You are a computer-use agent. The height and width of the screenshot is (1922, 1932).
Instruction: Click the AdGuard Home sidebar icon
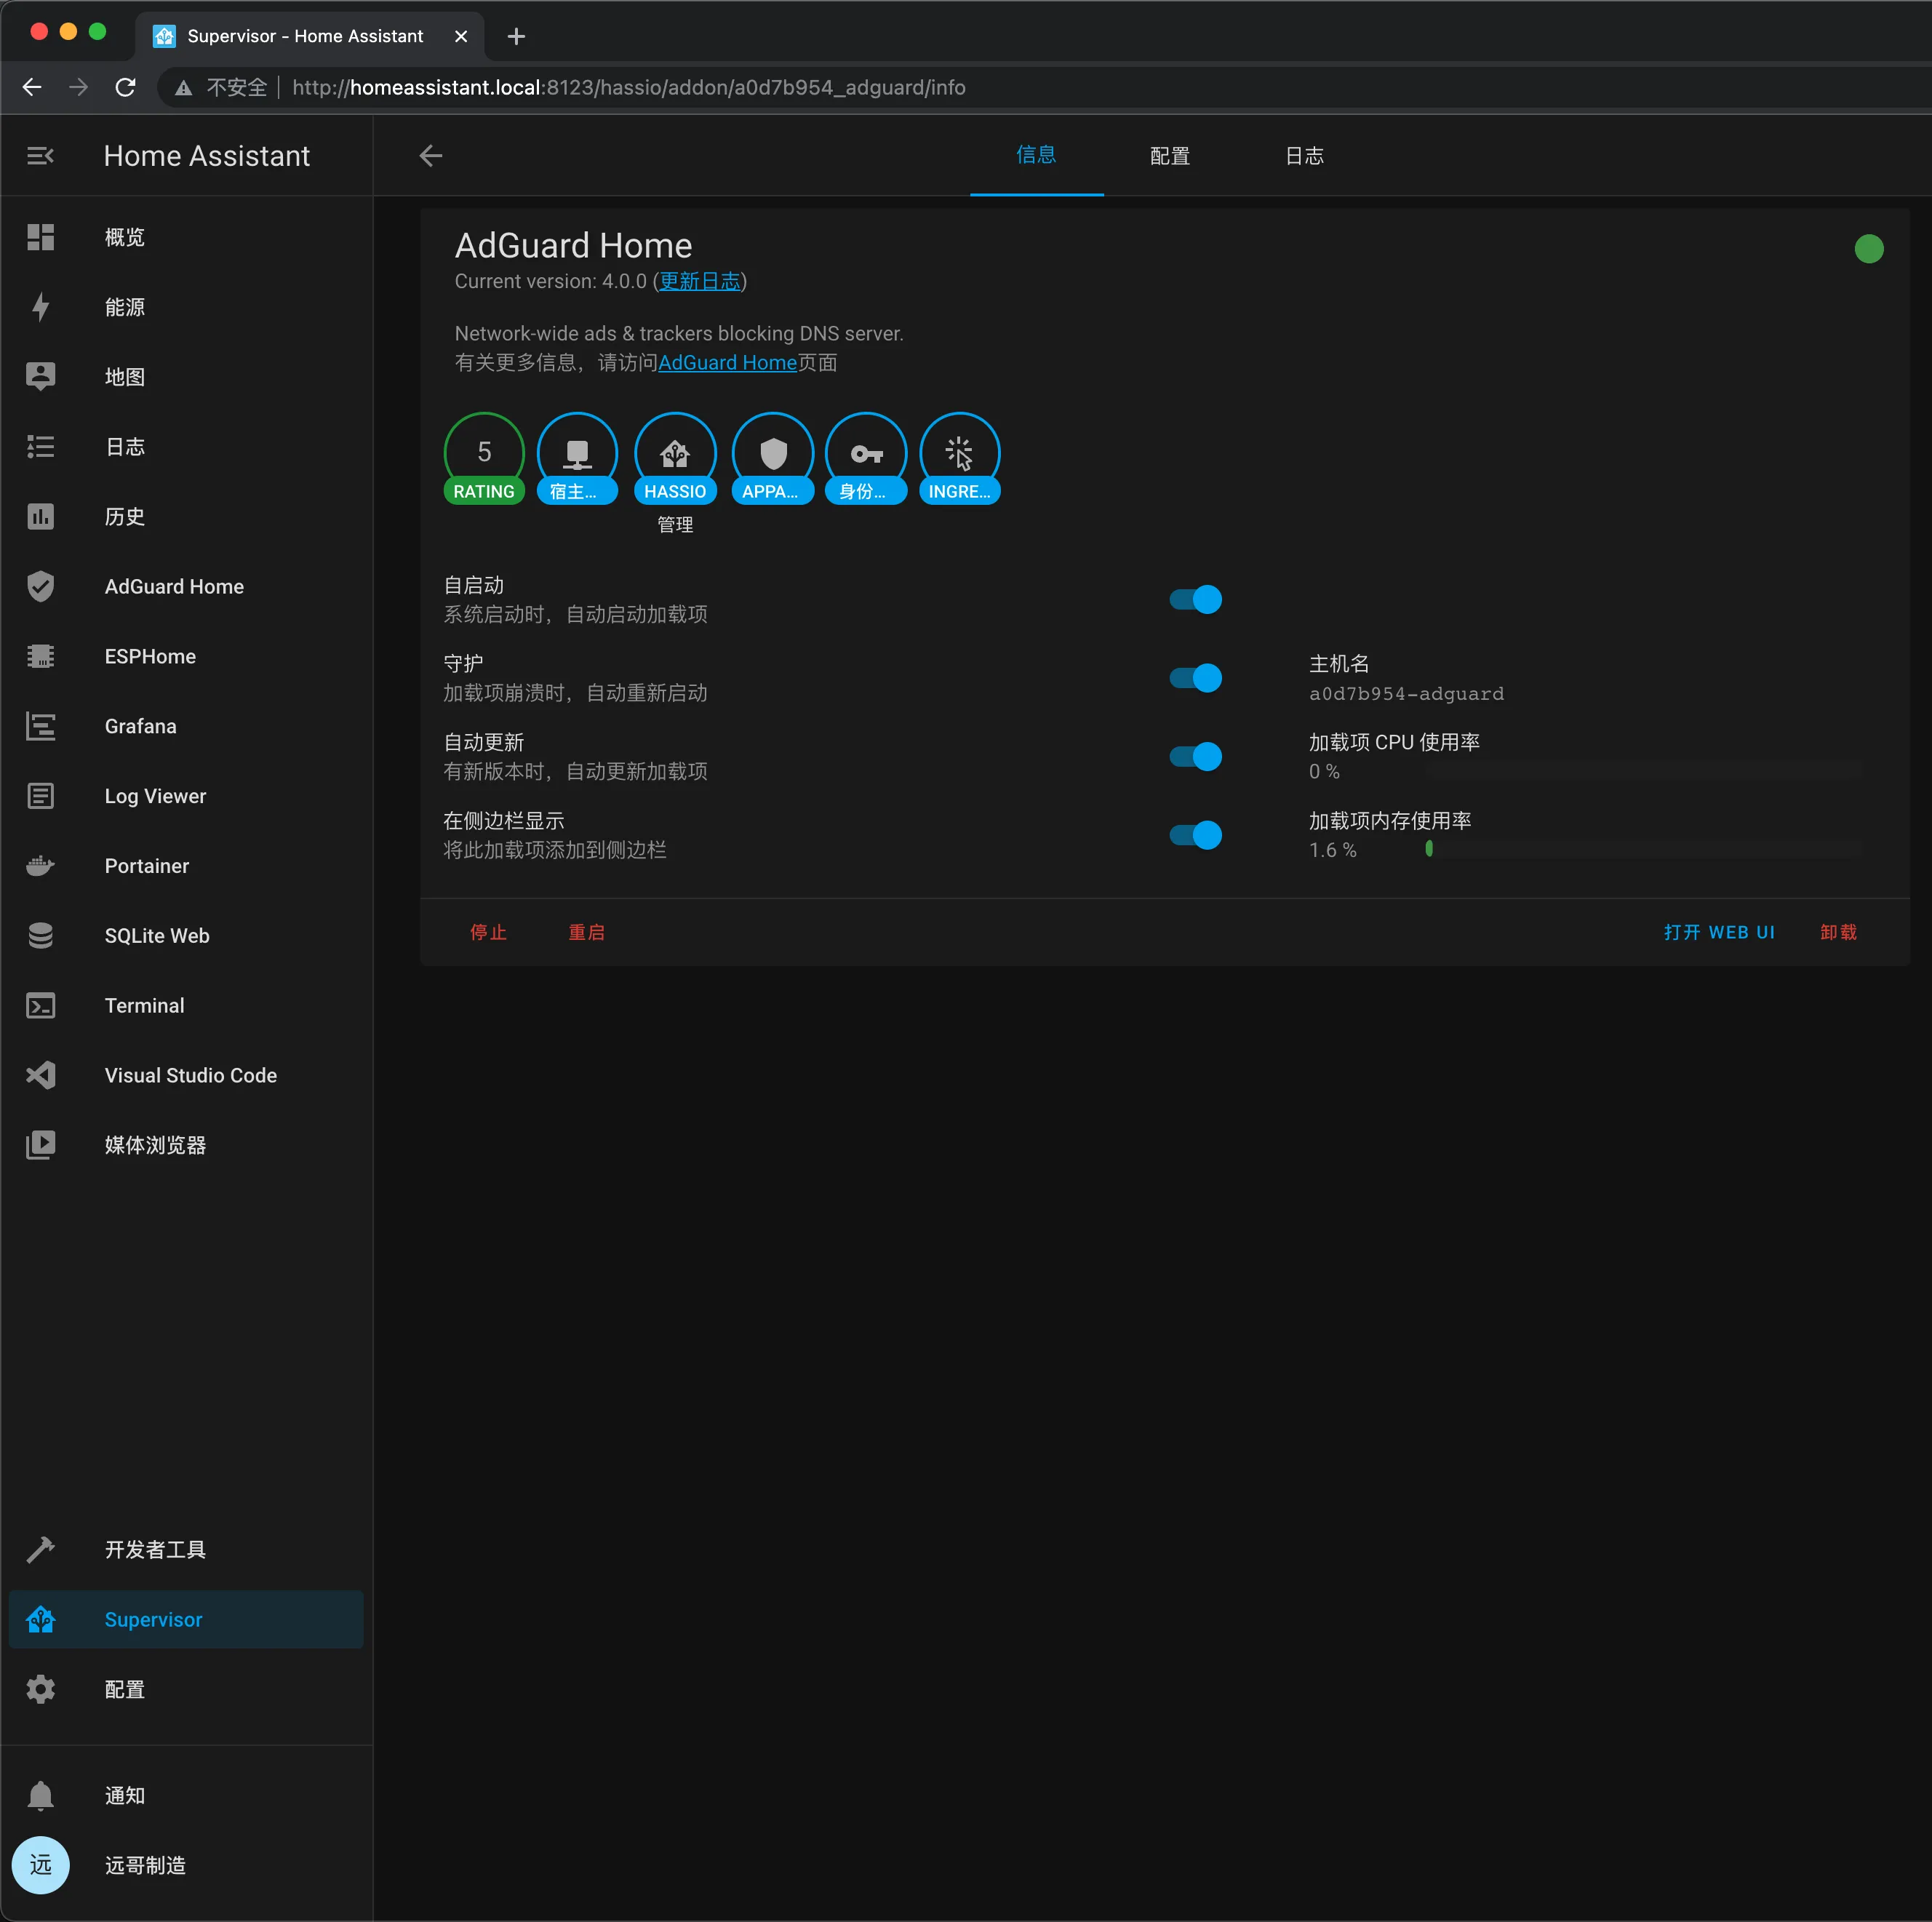[x=42, y=586]
